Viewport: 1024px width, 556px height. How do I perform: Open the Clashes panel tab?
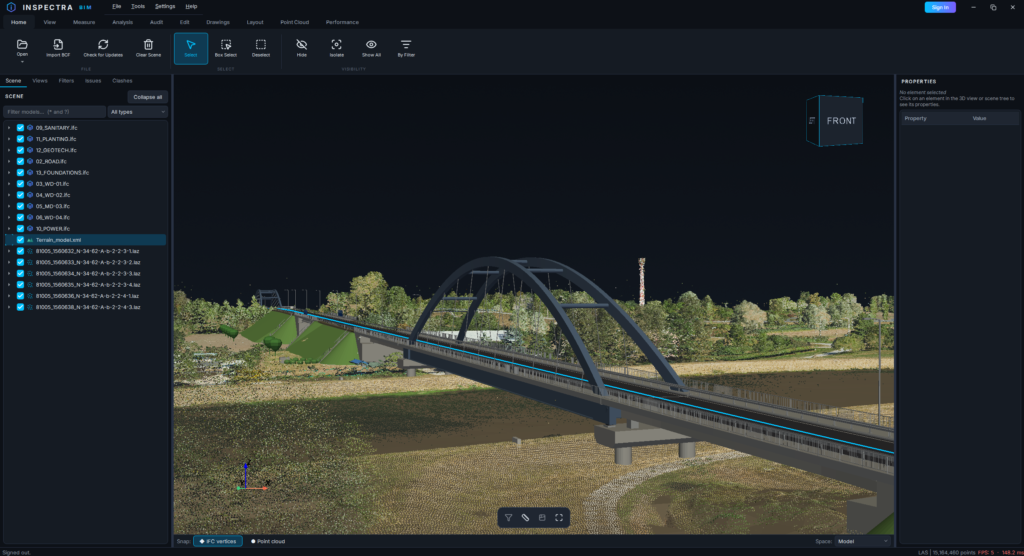[x=122, y=81]
